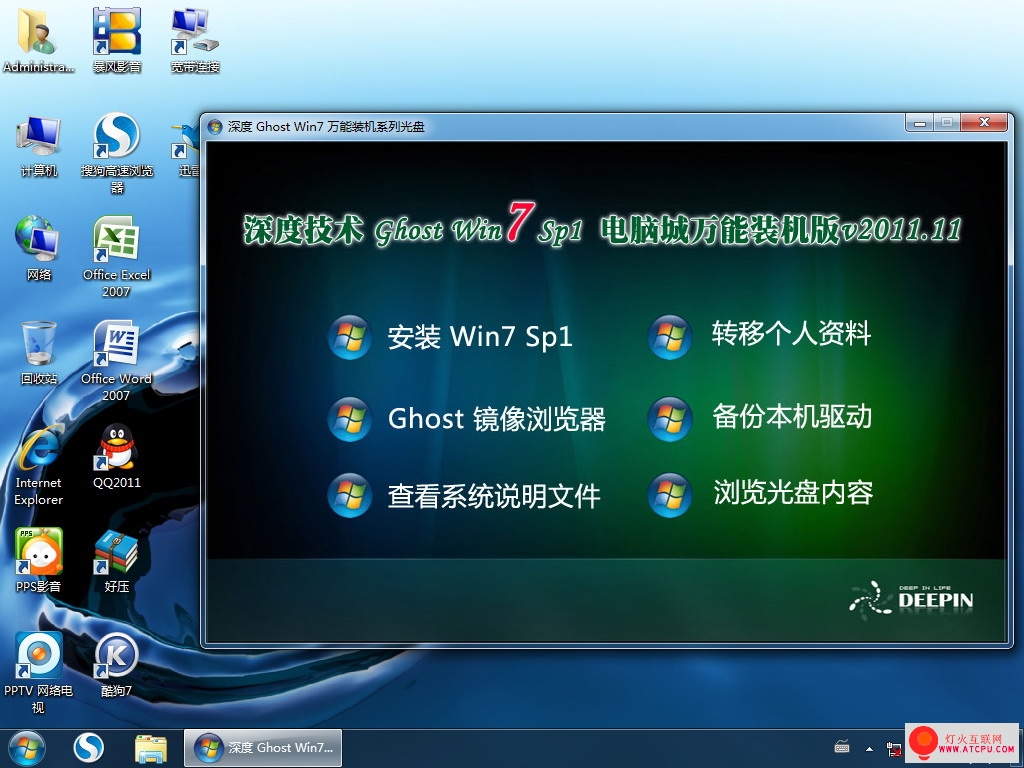Click the installer window's title bar icon
The height and width of the screenshot is (768, 1024).
click(x=214, y=127)
